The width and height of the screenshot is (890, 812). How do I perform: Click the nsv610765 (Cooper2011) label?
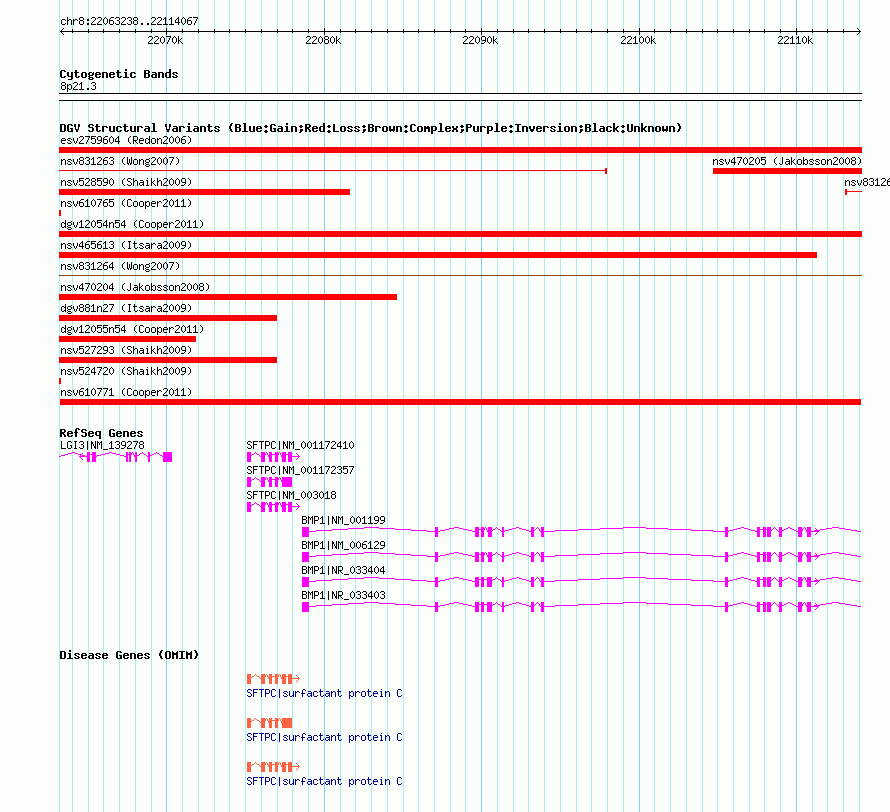[x=126, y=203]
